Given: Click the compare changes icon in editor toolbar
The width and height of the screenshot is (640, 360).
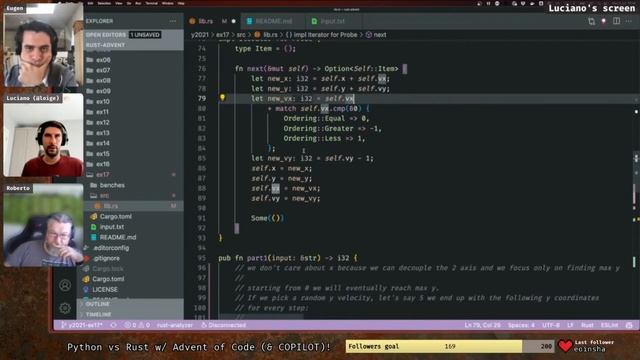Looking at the screenshot, I should pyautogui.click(x=591, y=21).
